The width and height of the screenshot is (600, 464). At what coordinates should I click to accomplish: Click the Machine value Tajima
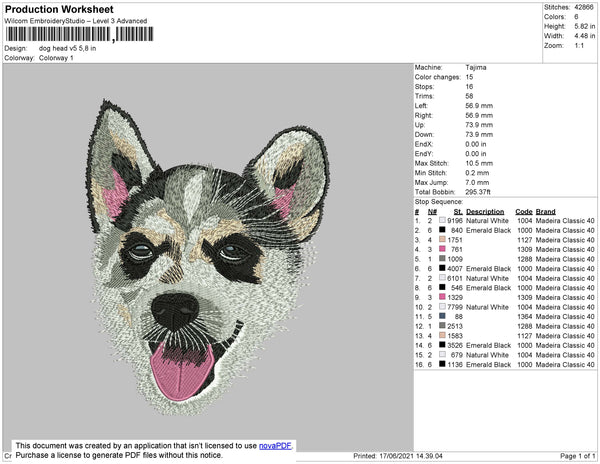[x=477, y=67]
